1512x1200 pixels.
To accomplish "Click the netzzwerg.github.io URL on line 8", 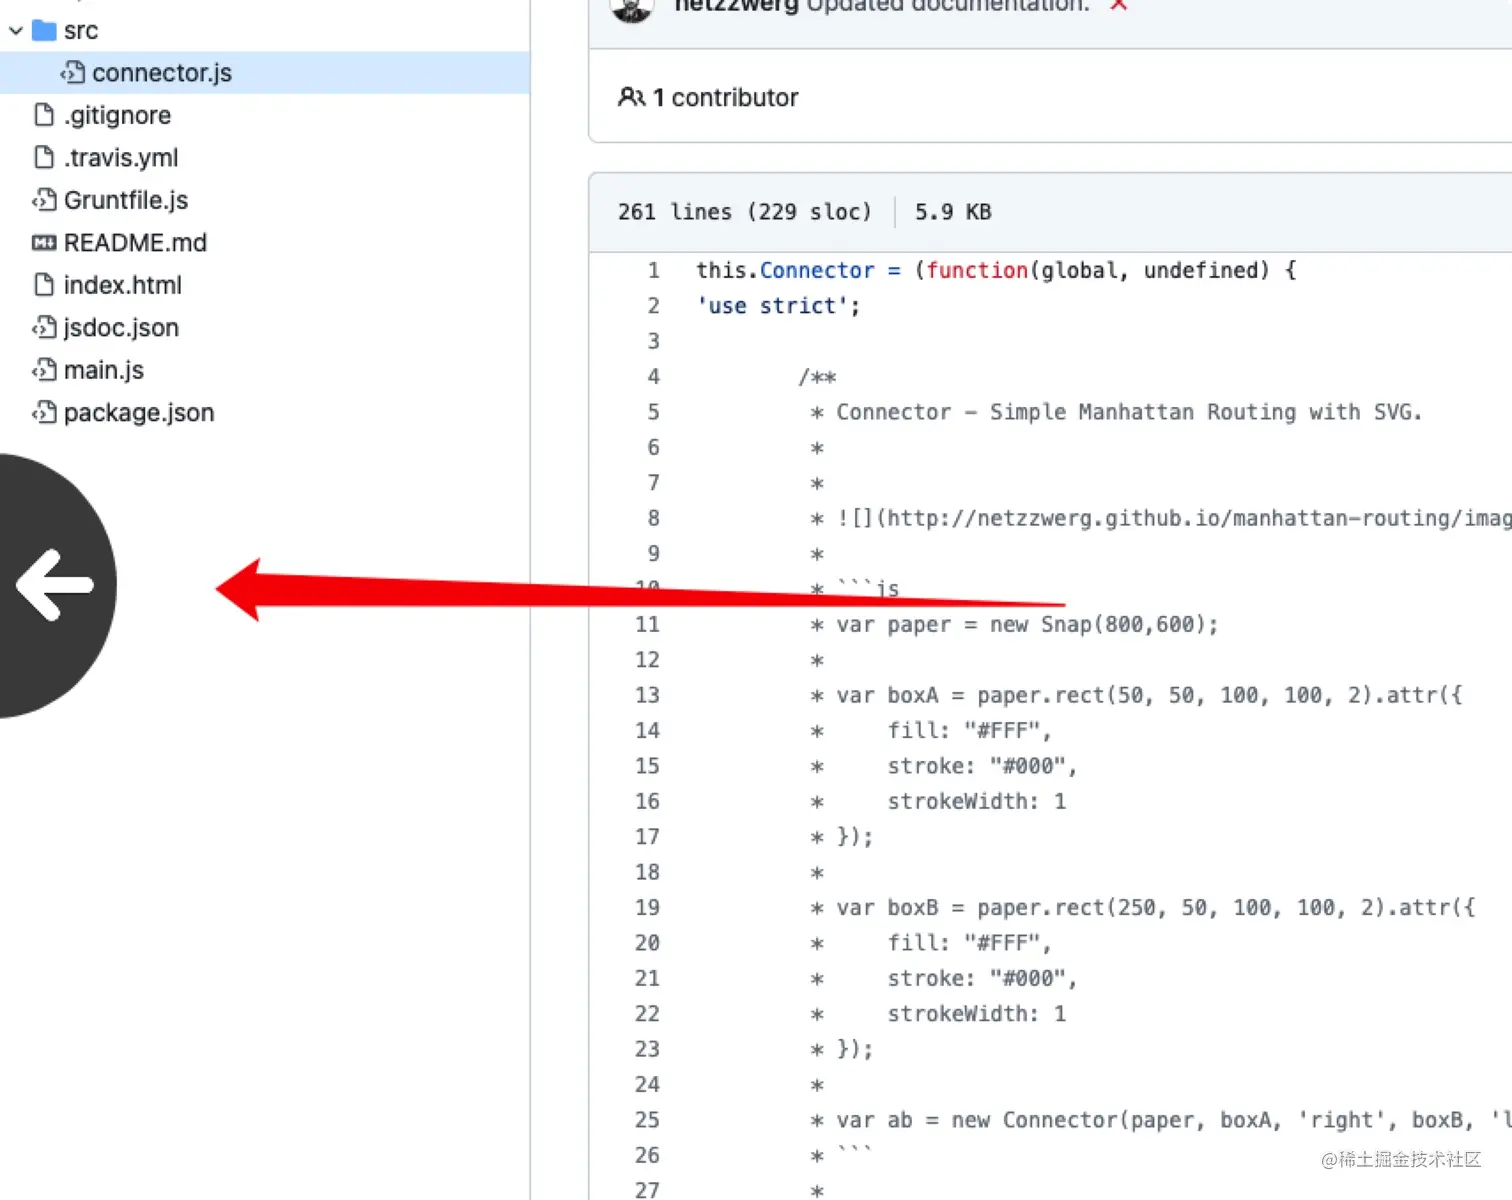I will click(1200, 518).
